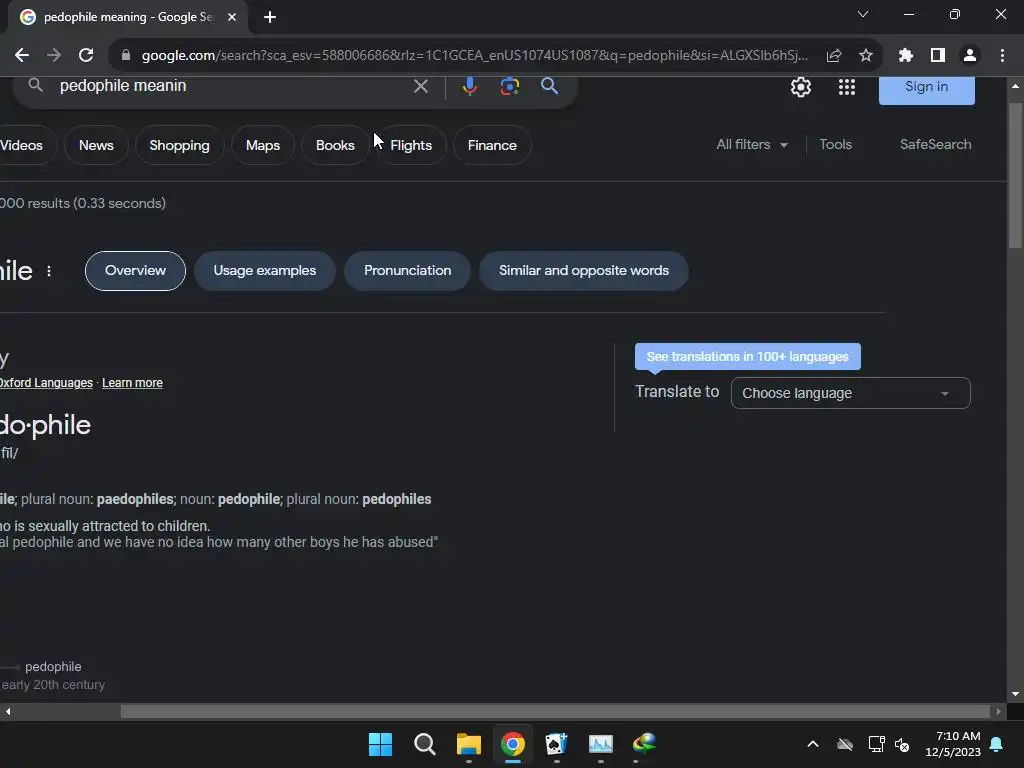This screenshot has width=1024, height=768.
Task: Select the News filter chip
Action: 96,145
